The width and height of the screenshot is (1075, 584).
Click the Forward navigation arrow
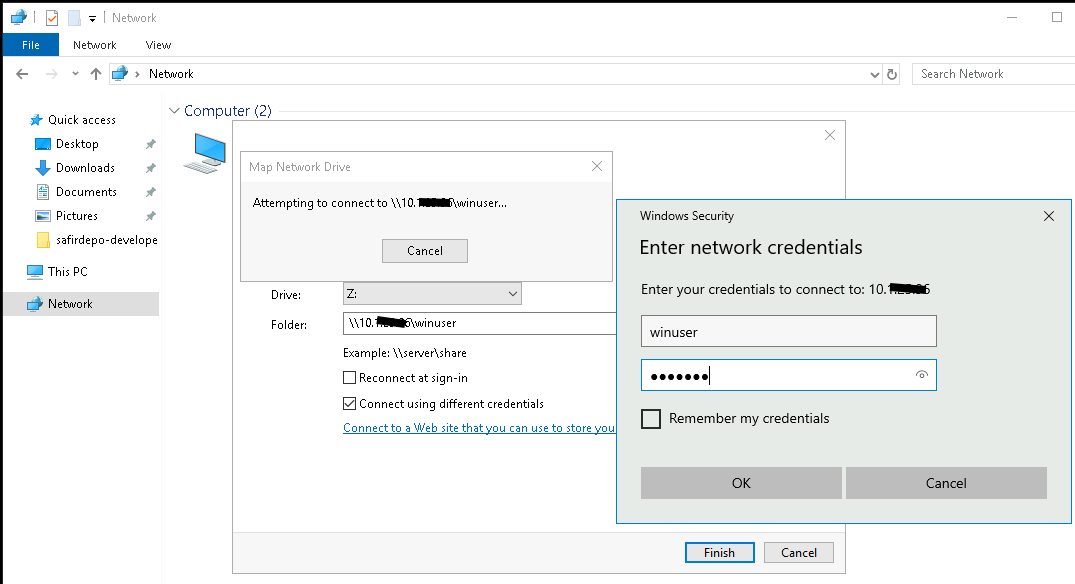[x=51, y=74]
